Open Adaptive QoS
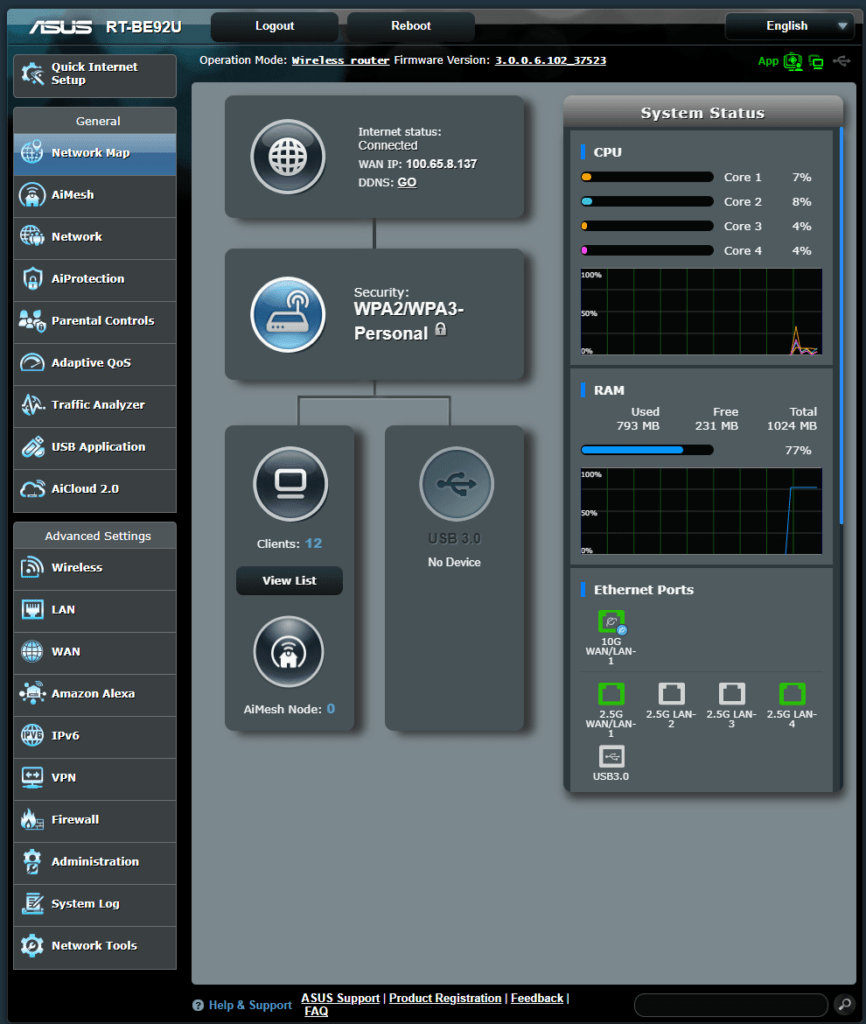Screen dimensions: 866x1024 (95, 363)
